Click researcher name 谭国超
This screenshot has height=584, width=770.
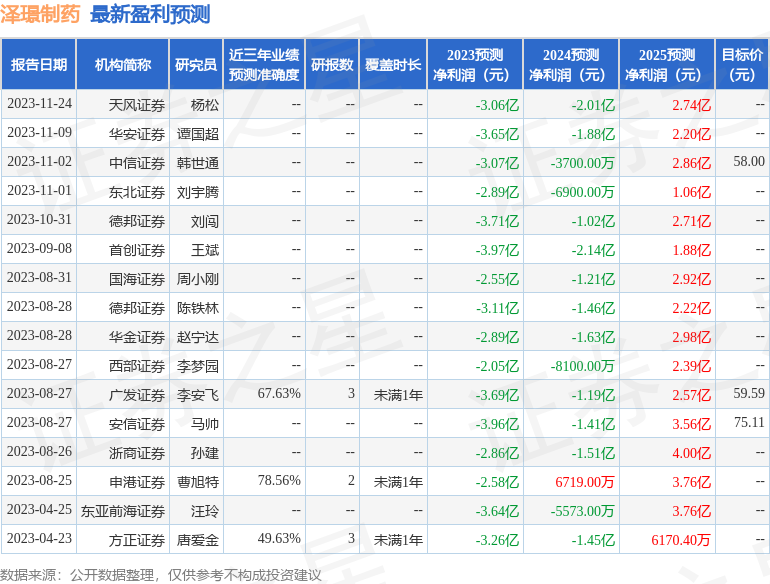click(198, 134)
